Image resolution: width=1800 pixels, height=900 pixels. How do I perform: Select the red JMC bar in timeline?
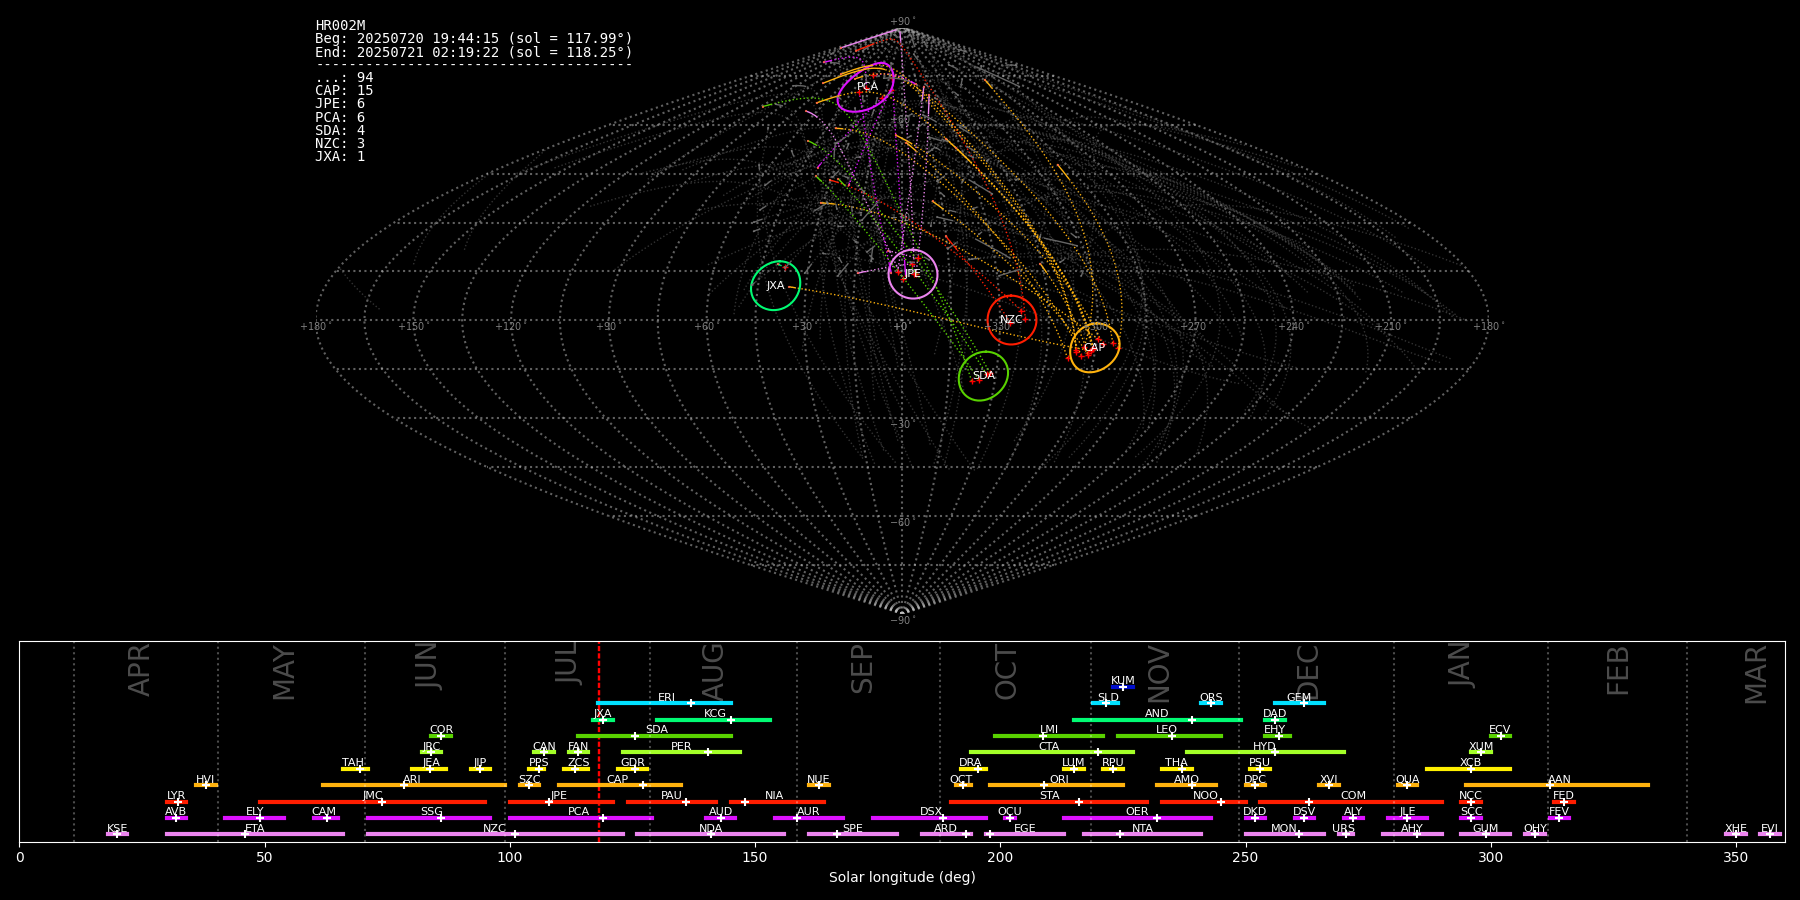(372, 801)
